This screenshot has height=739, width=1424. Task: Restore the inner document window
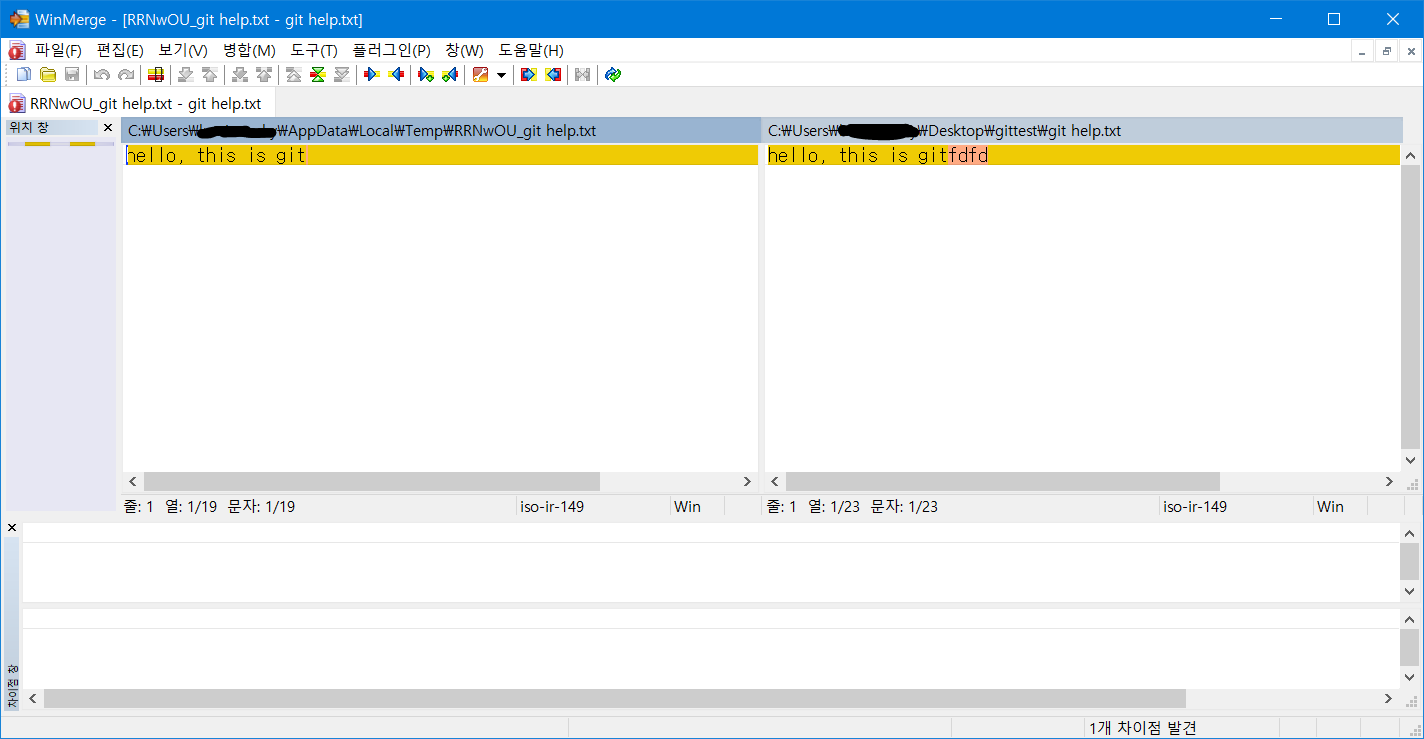coord(1386,51)
